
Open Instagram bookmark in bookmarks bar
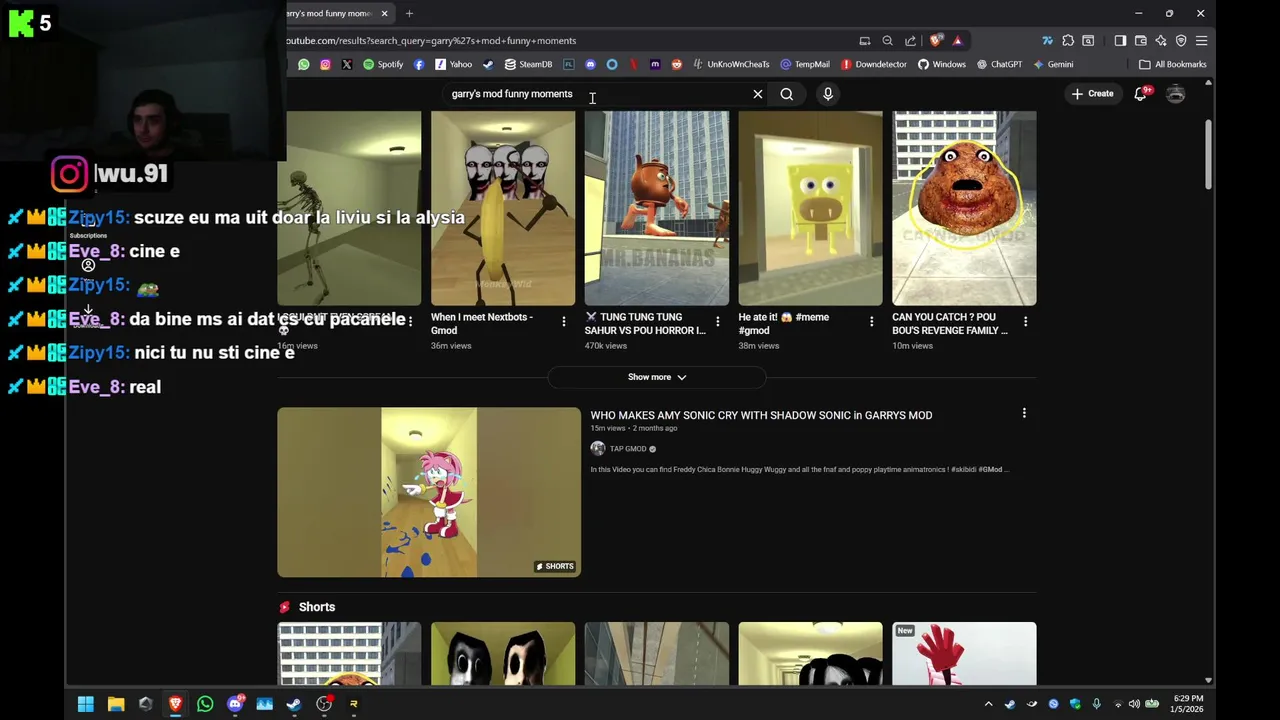[325, 64]
